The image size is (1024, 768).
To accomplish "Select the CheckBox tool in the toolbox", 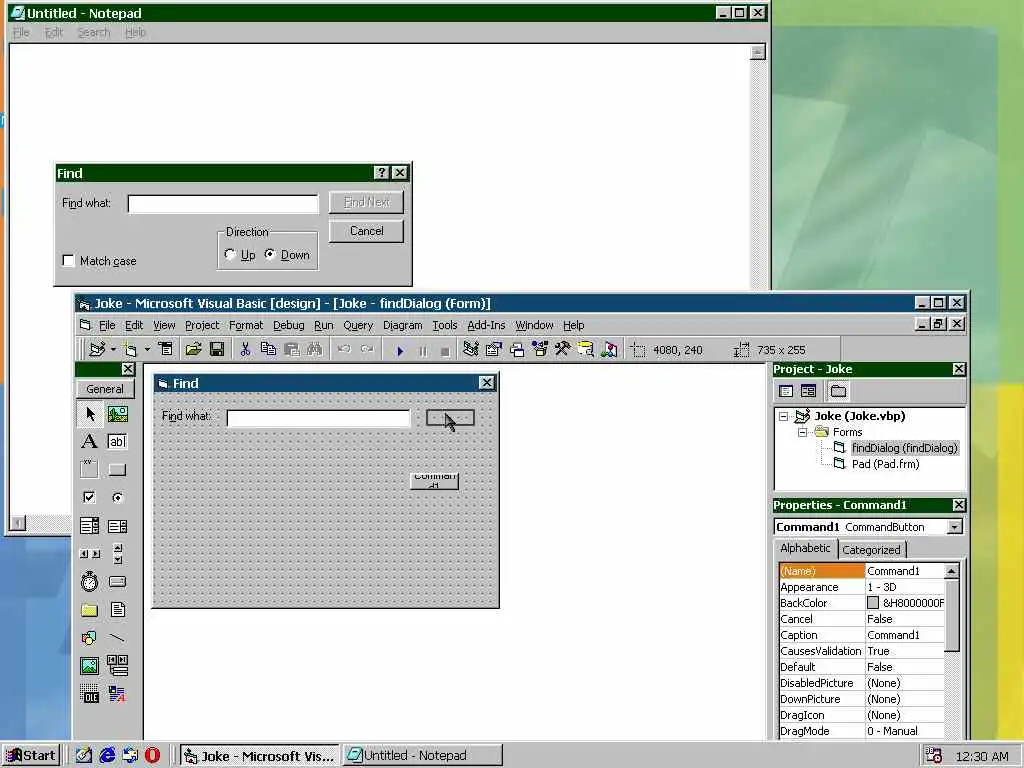I will point(90,497).
